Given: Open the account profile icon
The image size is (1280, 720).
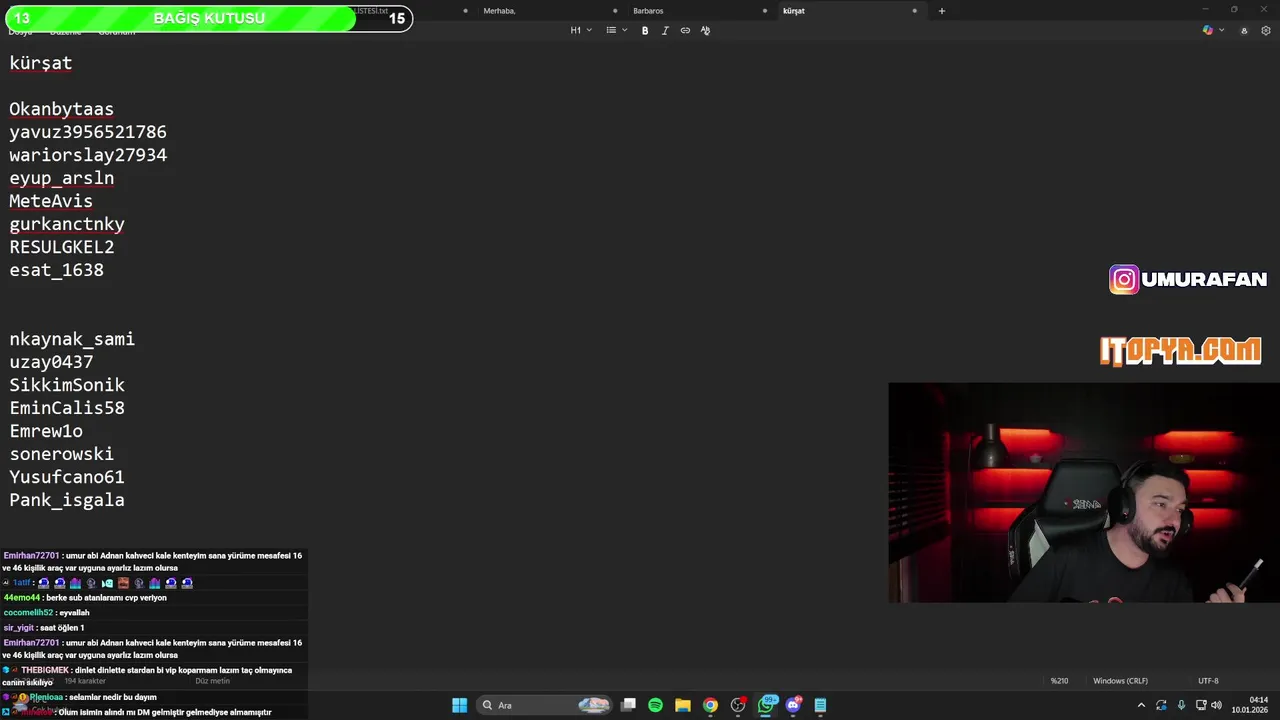Looking at the screenshot, I should pyautogui.click(x=1244, y=31).
